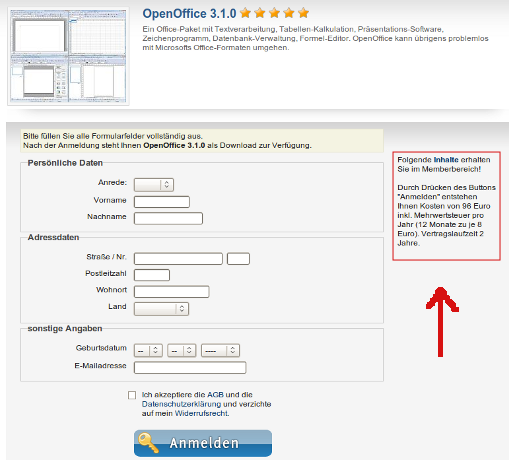Click the fifth rating star

(303, 13)
